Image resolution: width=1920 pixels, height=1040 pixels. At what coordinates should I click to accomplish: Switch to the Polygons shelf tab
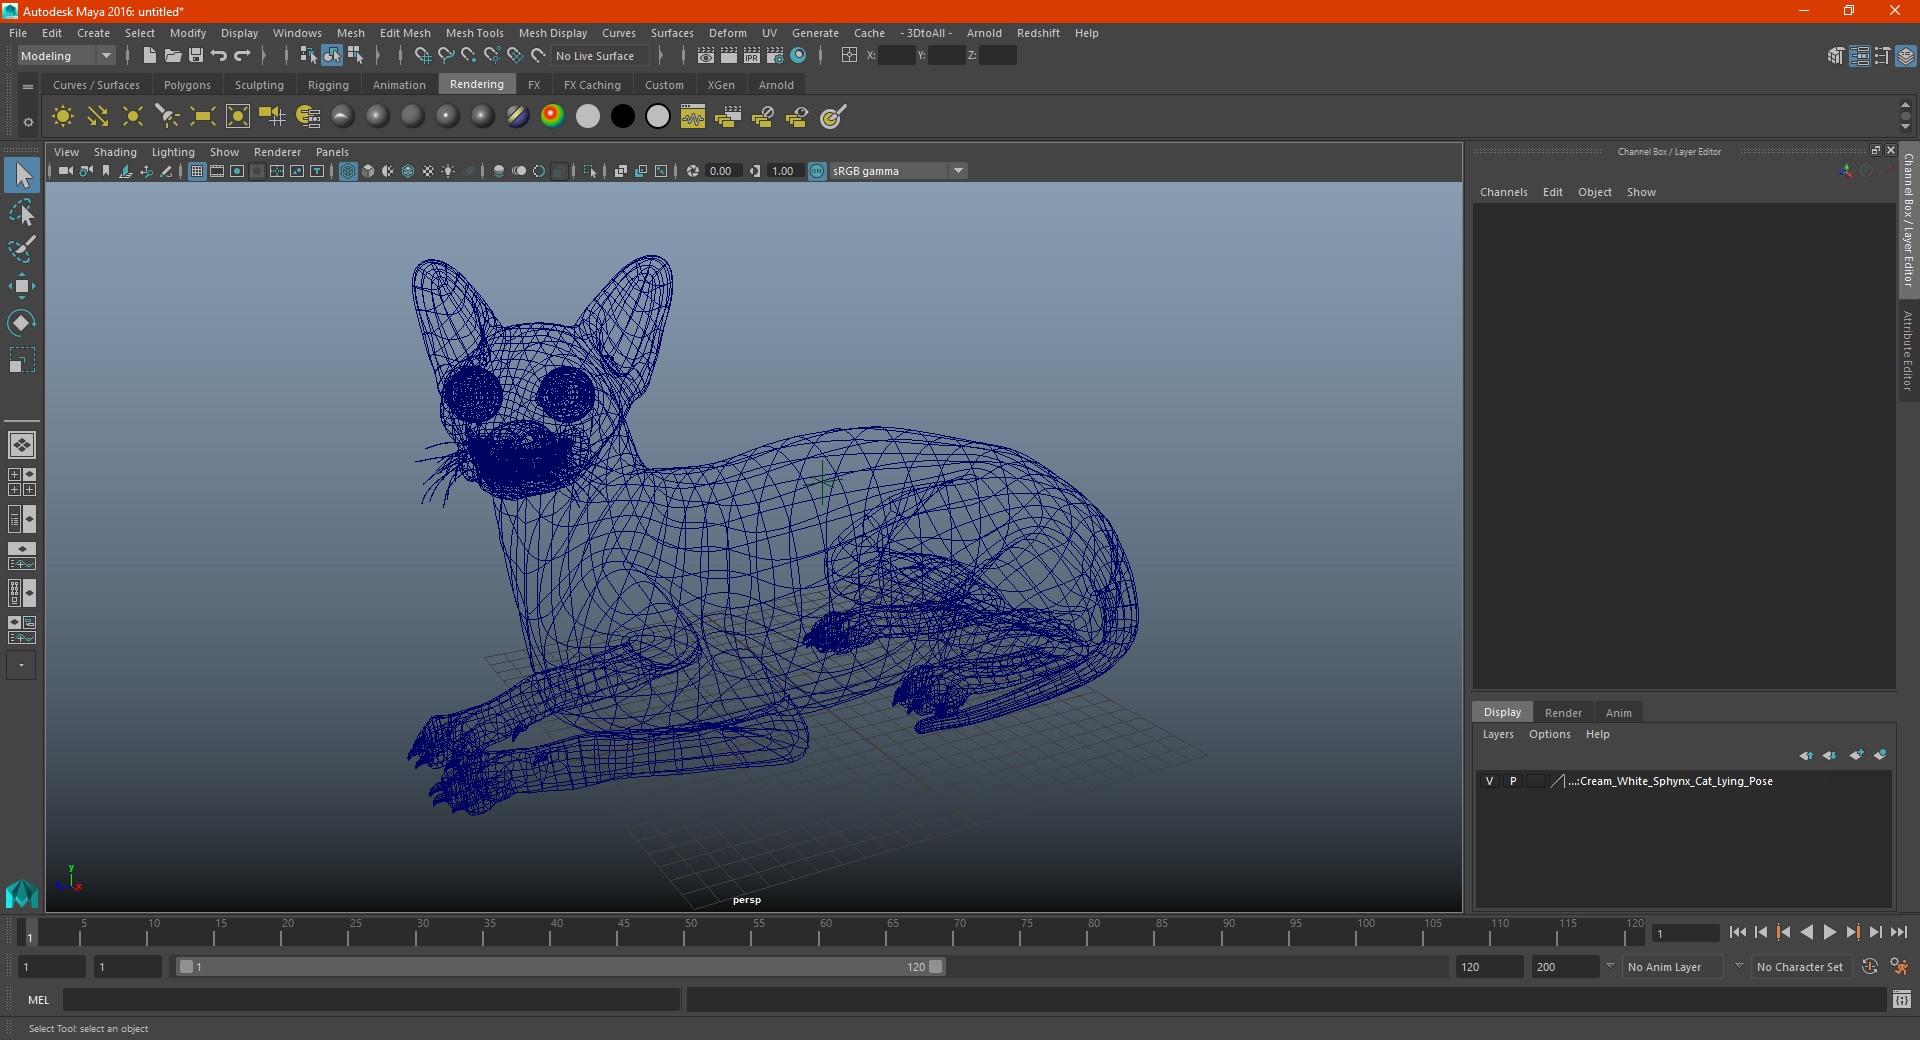pyautogui.click(x=187, y=85)
